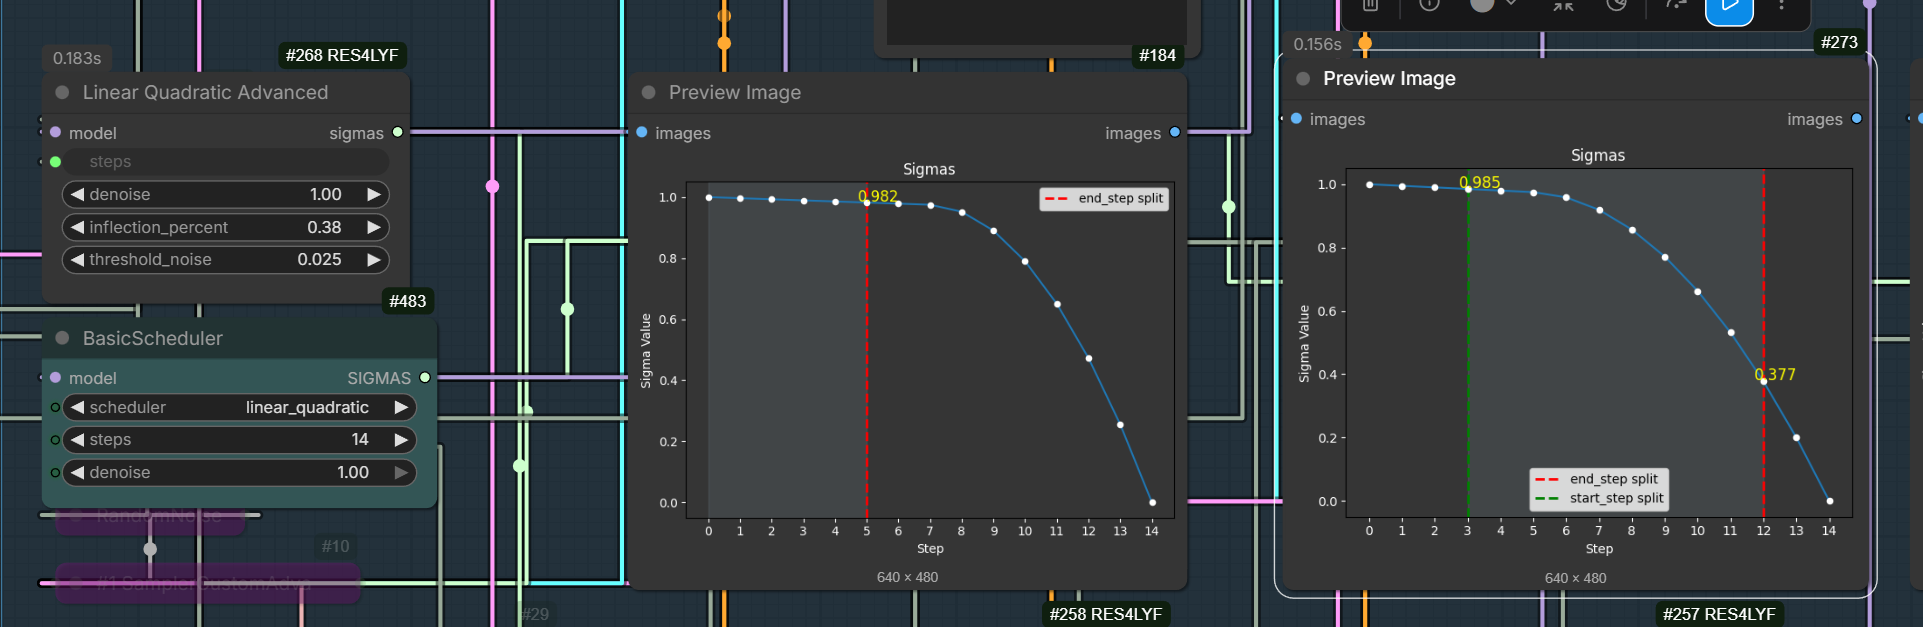Click the model input port of BasicScheduler
The width and height of the screenshot is (1923, 627).
coord(55,377)
